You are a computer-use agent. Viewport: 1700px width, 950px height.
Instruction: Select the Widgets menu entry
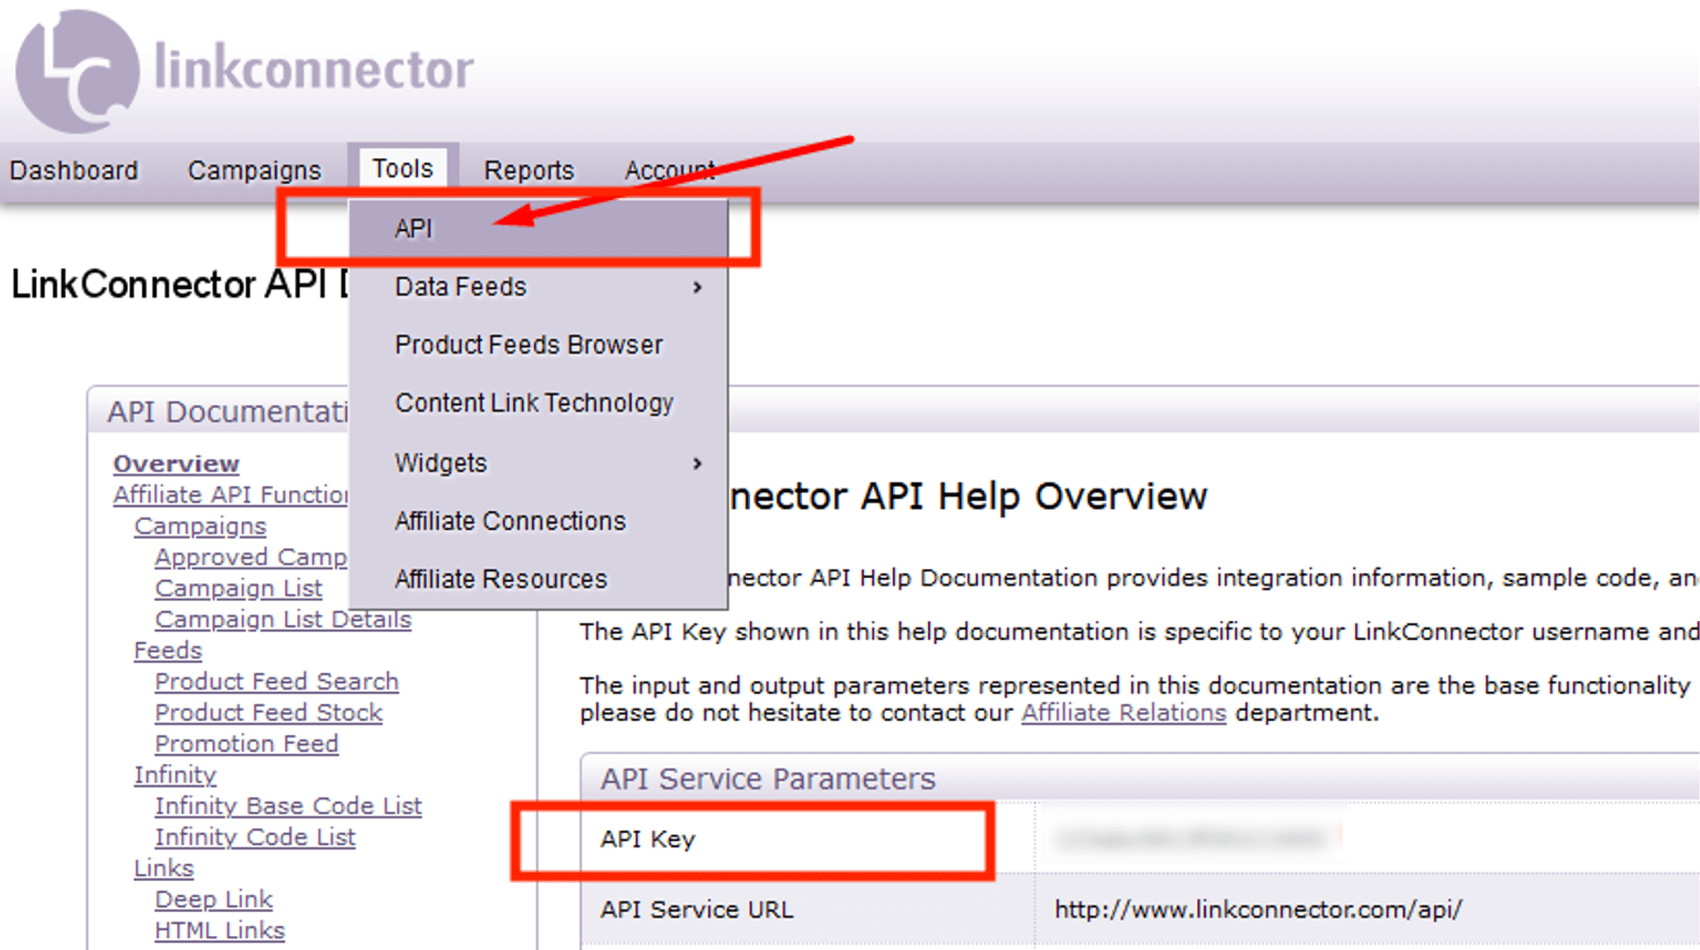pyautogui.click(x=538, y=463)
